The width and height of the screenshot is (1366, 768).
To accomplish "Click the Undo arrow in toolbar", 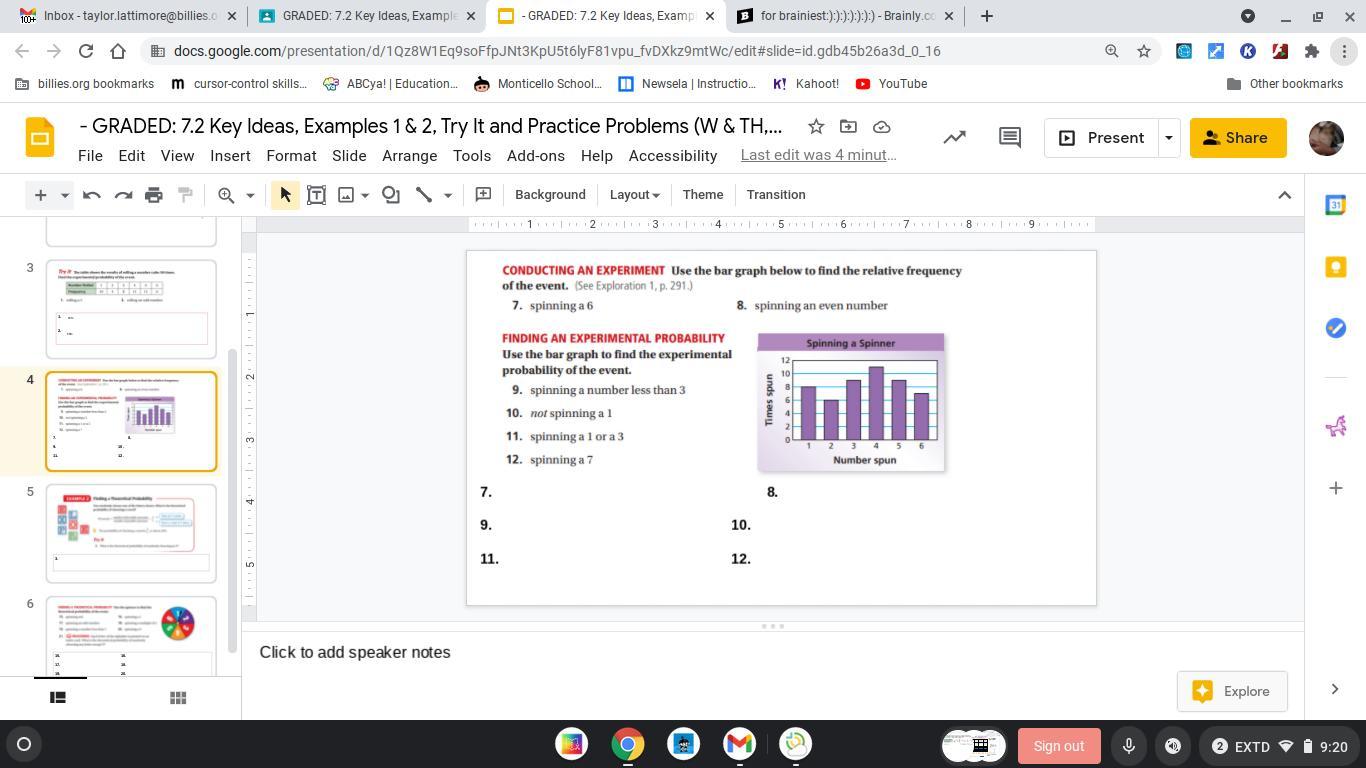I will pos(92,195).
